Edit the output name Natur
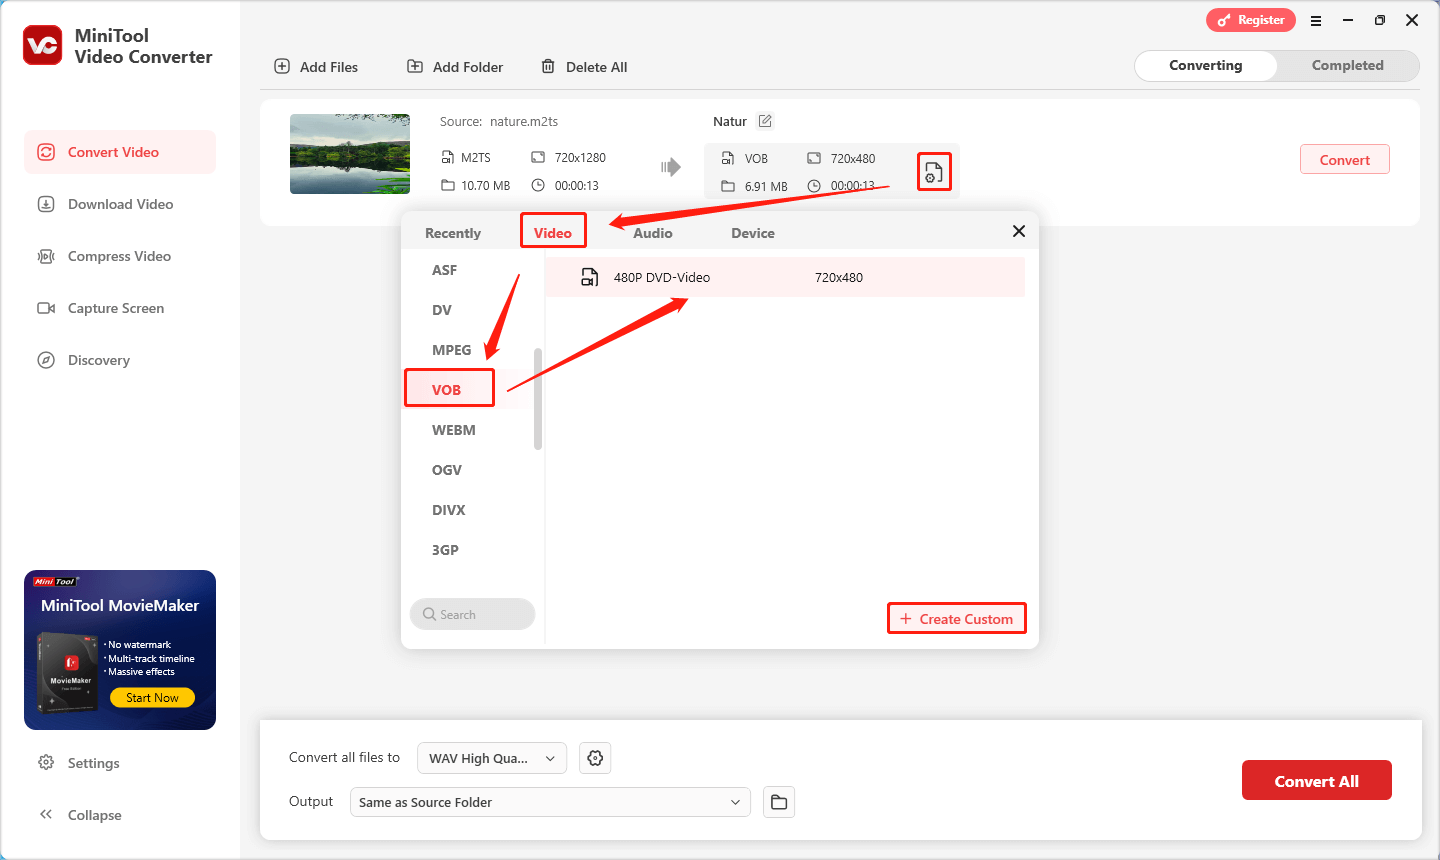Viewport: 1440px width, 860px height. click(765, 121)
